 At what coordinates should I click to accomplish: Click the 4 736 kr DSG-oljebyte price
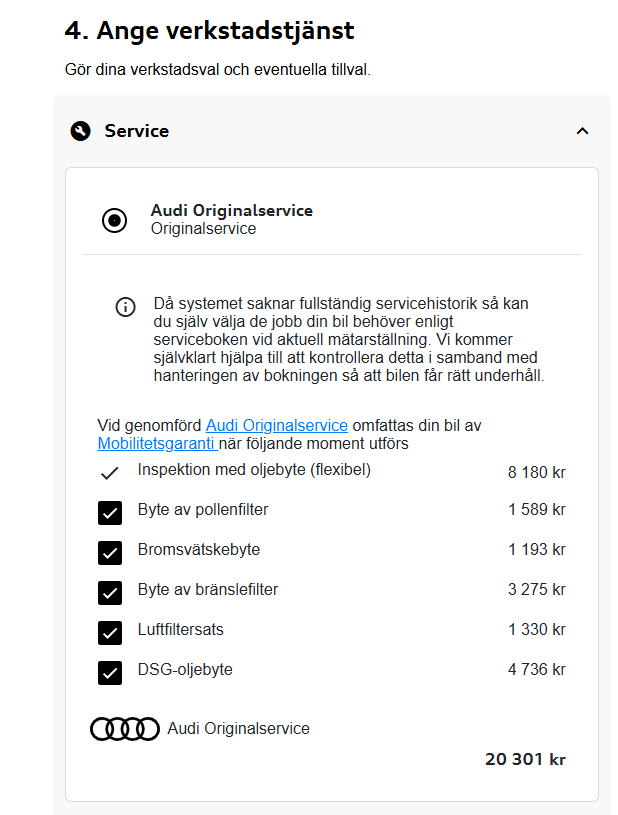click(x=536, y=670)
